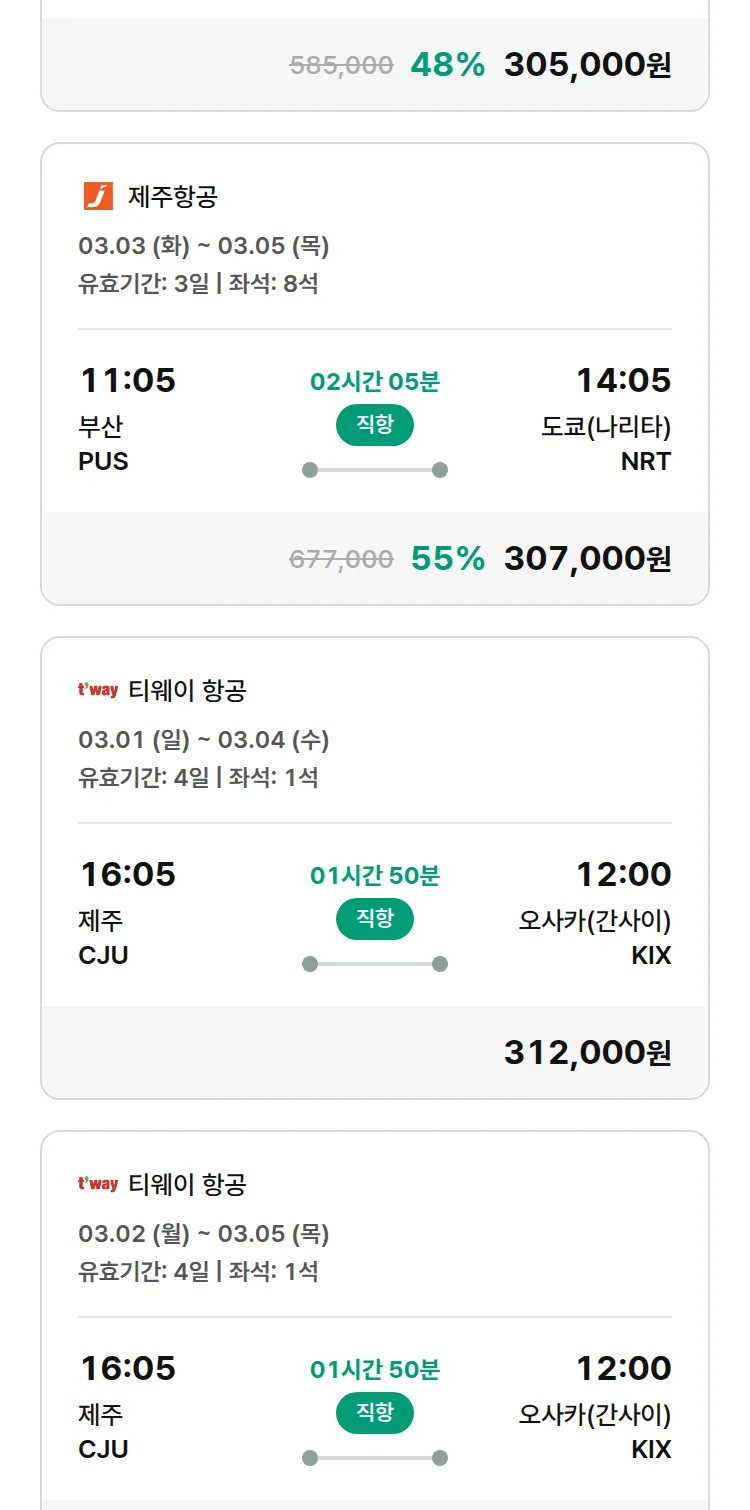Click the 48% discount label

click(447, 65)
